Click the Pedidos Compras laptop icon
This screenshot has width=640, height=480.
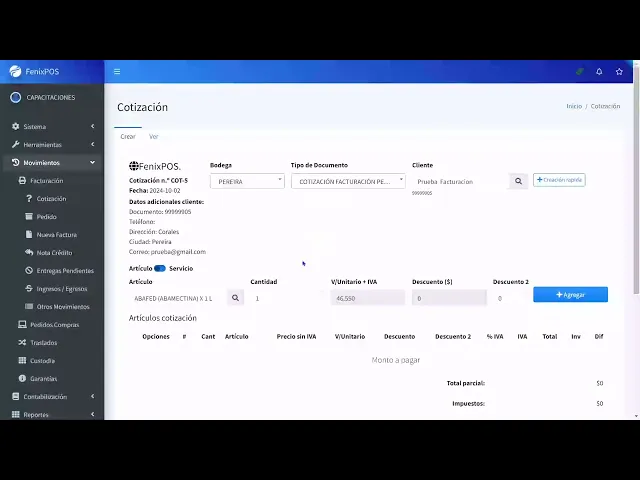22,324
